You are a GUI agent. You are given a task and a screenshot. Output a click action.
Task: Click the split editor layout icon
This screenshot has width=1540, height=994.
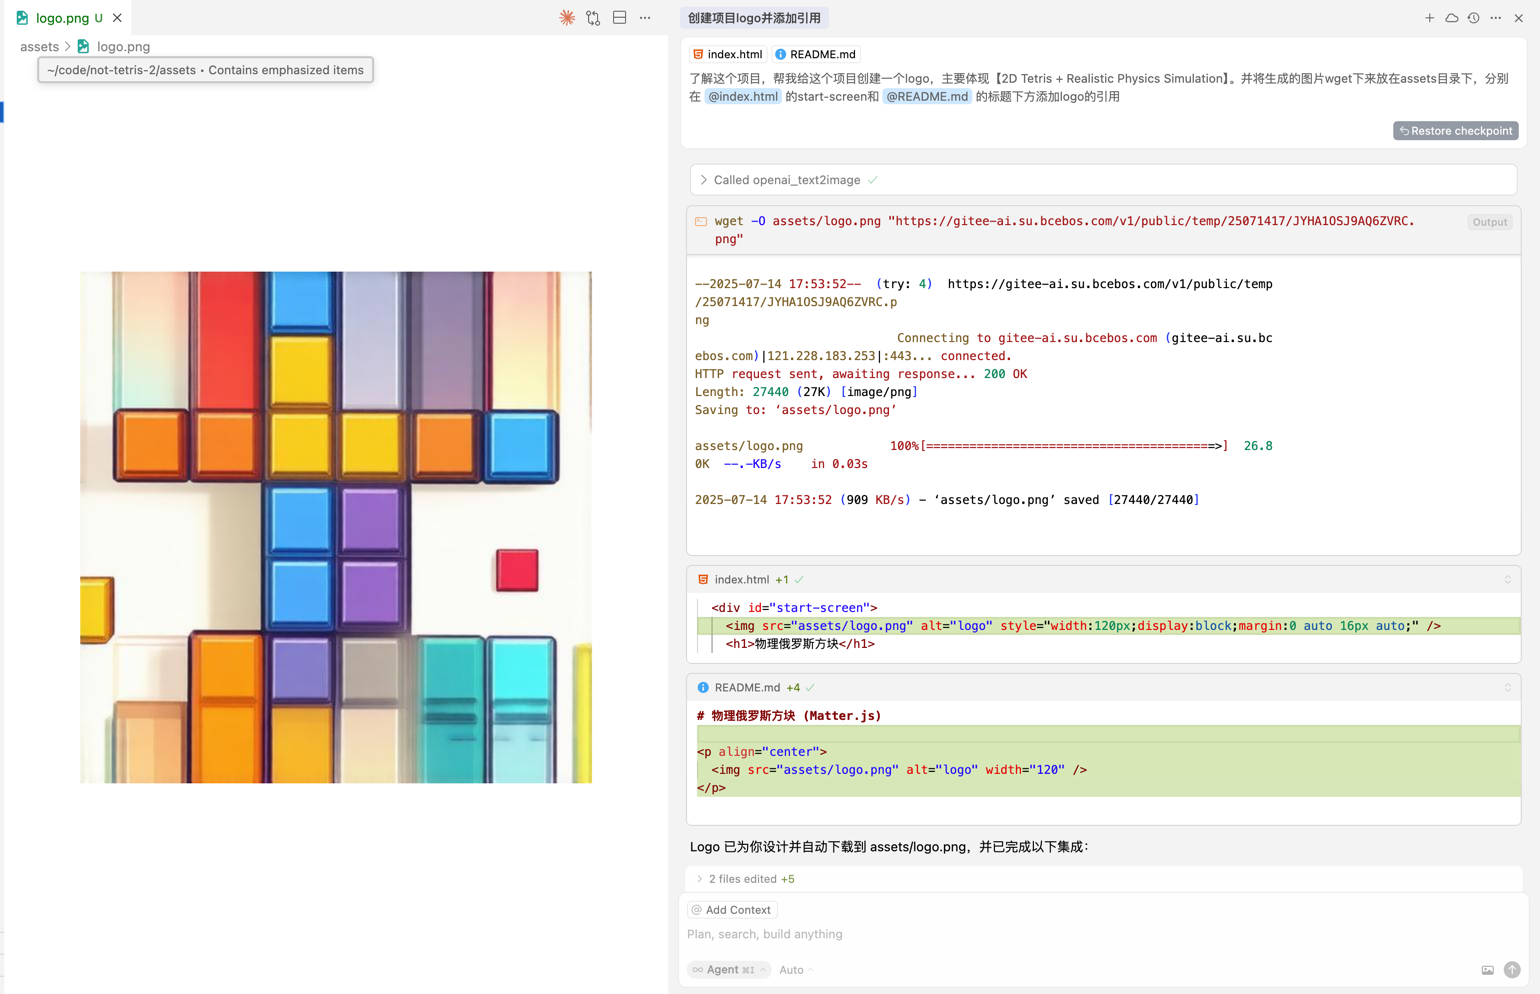620,18
